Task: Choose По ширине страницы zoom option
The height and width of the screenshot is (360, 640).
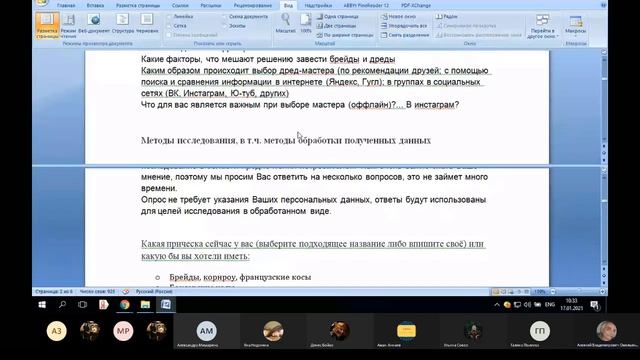Action: coord(345,35)
